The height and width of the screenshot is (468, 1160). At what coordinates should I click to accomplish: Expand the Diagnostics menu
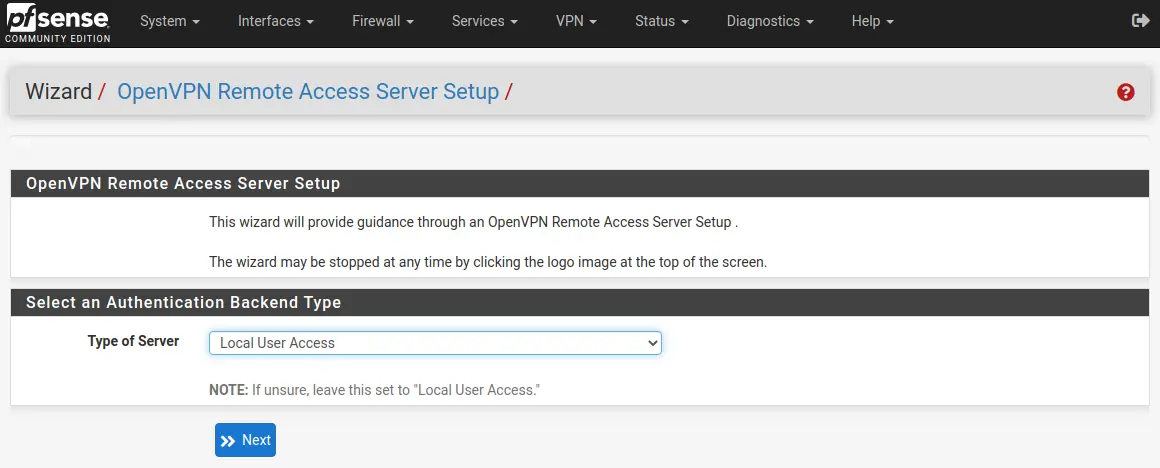point(770,21)
